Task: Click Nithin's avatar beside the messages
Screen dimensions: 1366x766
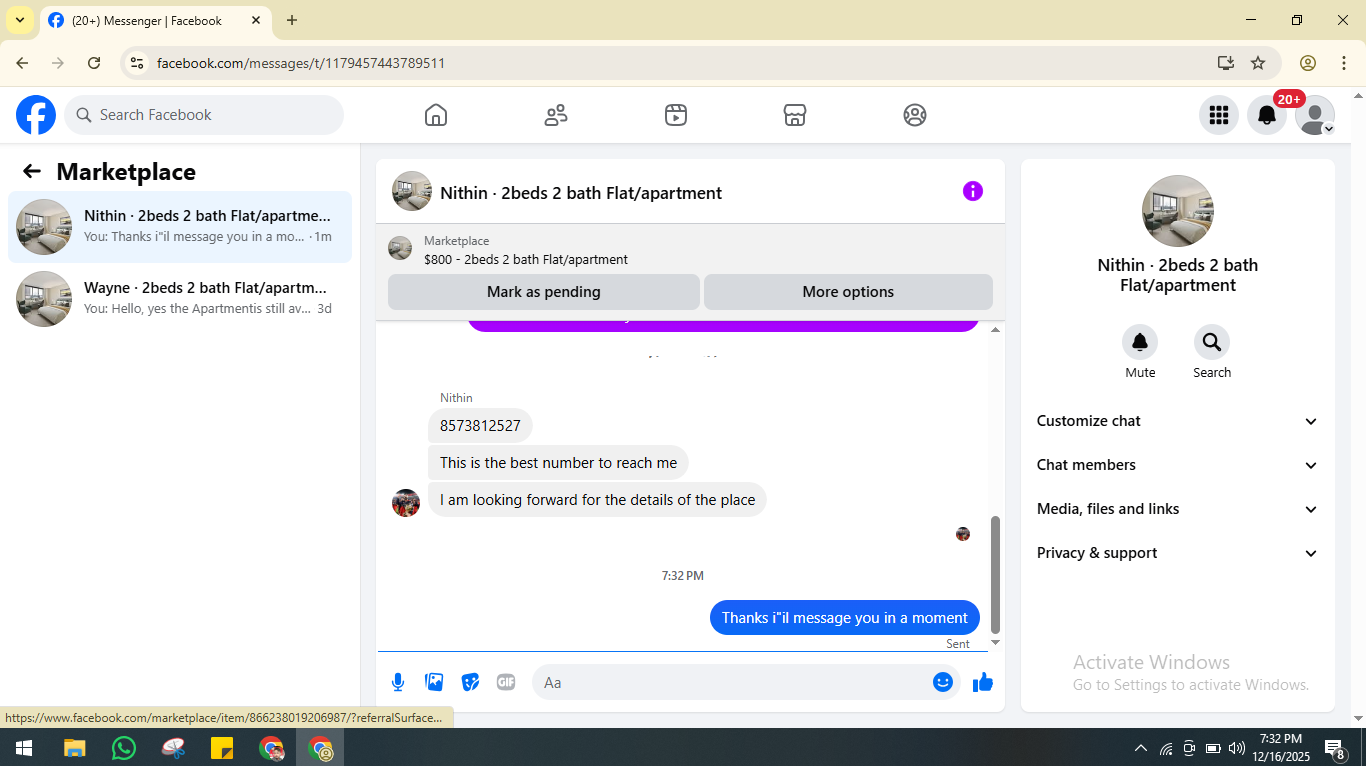Action: click(x=406, y=503)
